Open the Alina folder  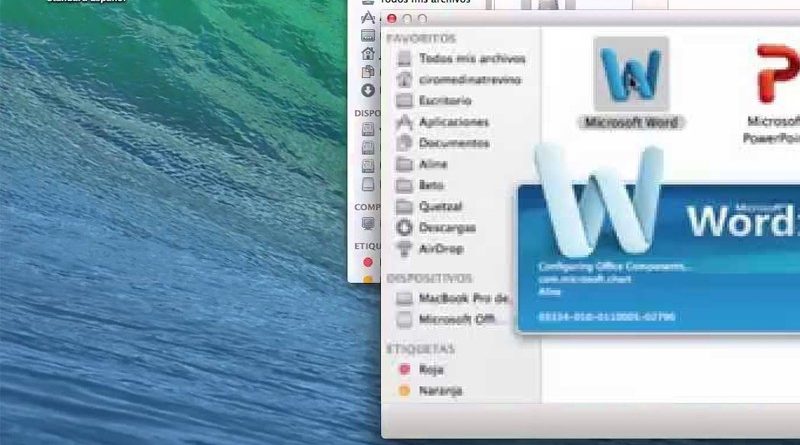coord(433,164)
